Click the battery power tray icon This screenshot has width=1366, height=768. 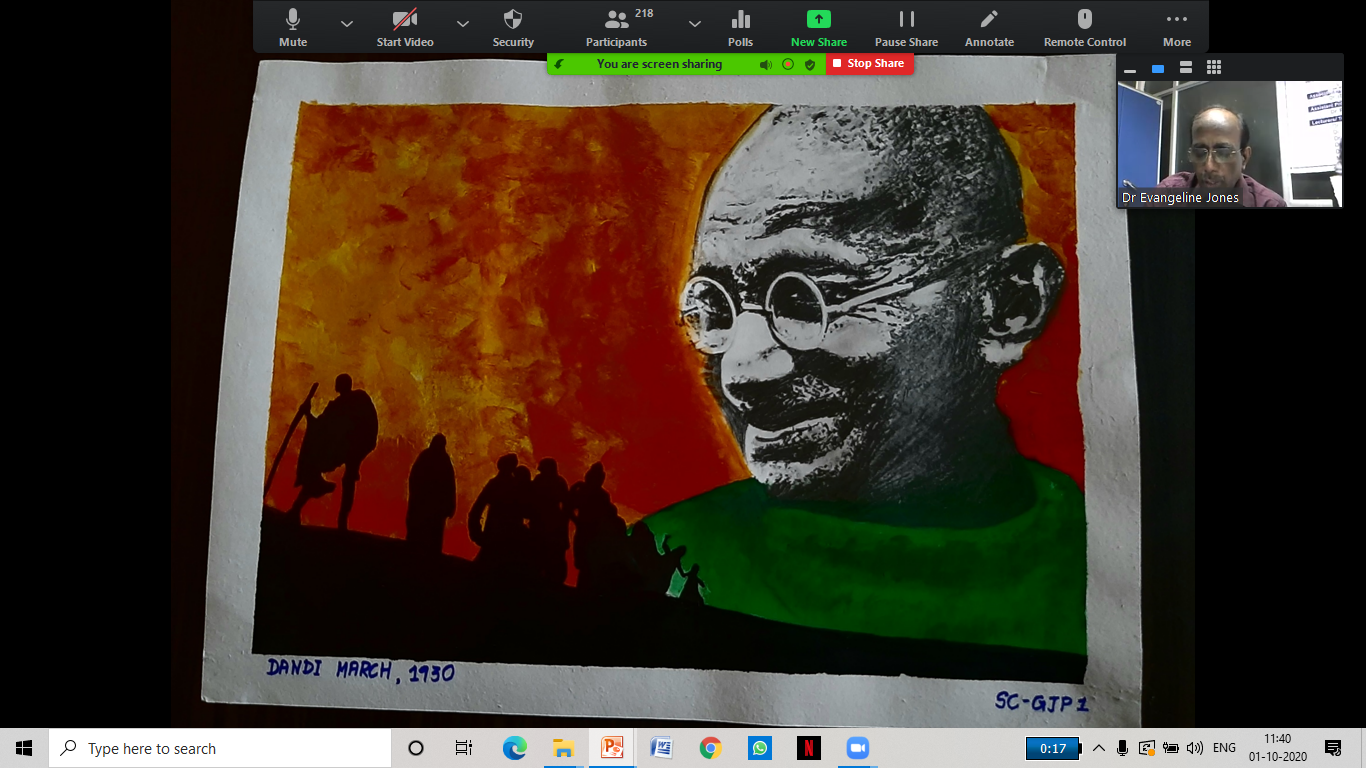coord(1171,748)
